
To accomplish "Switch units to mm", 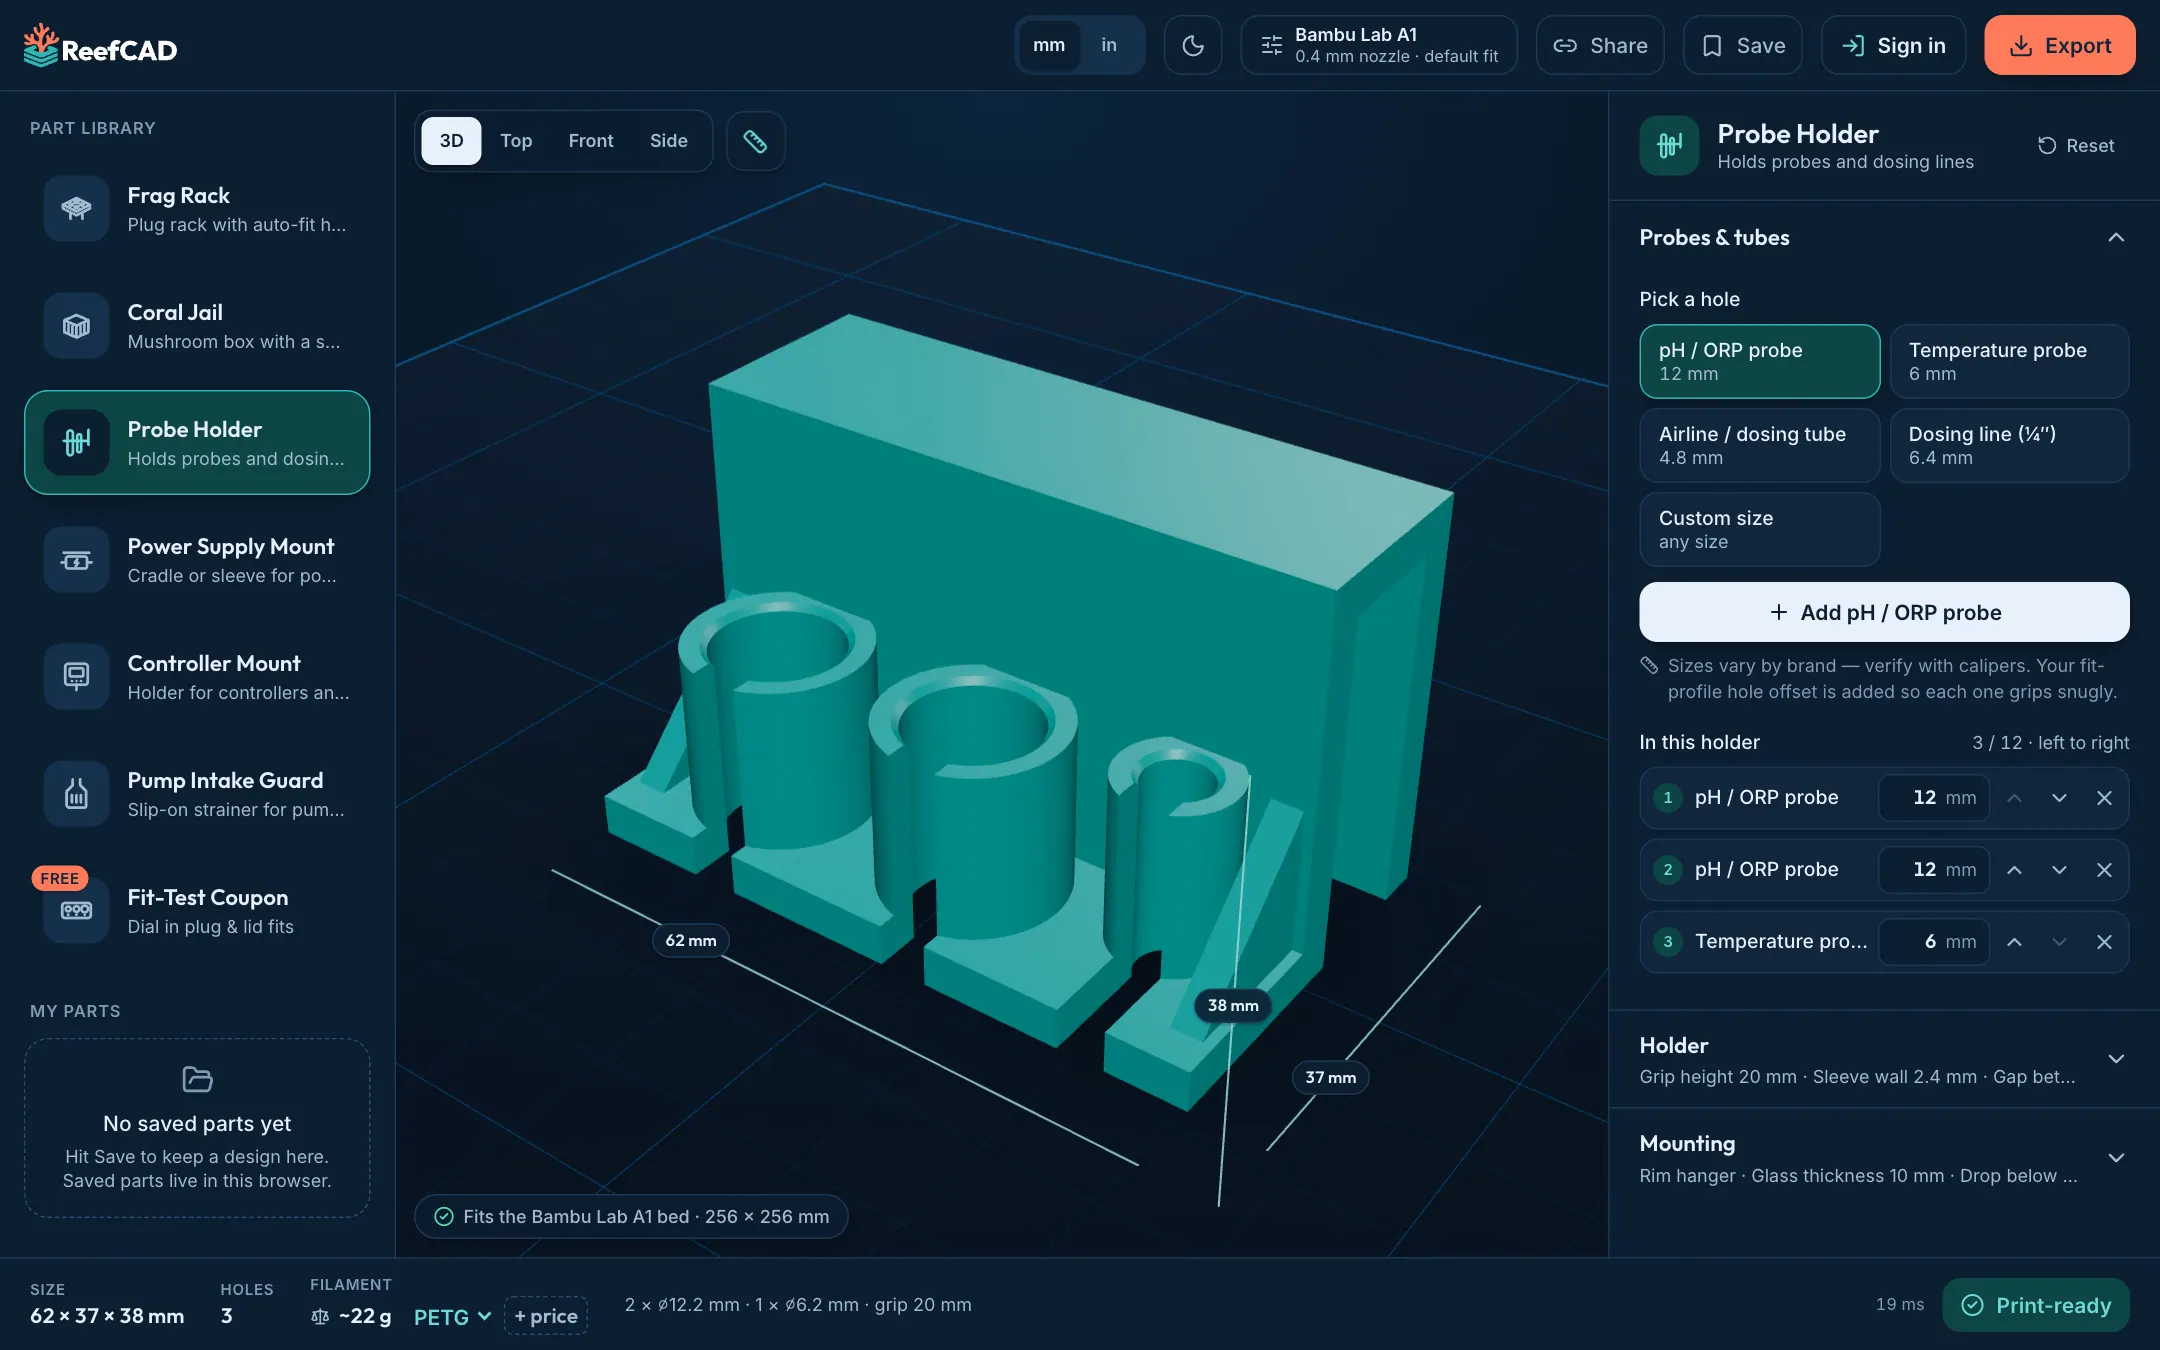I will tap(1048, 45).
